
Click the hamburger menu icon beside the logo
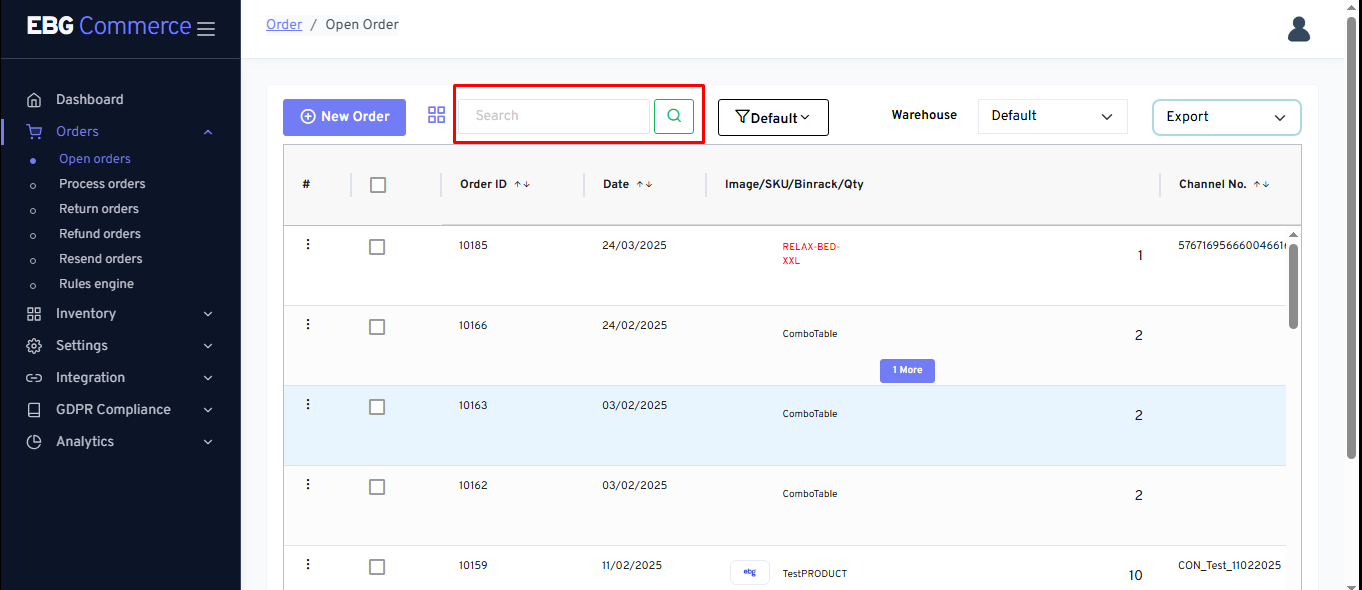[206, 29]
